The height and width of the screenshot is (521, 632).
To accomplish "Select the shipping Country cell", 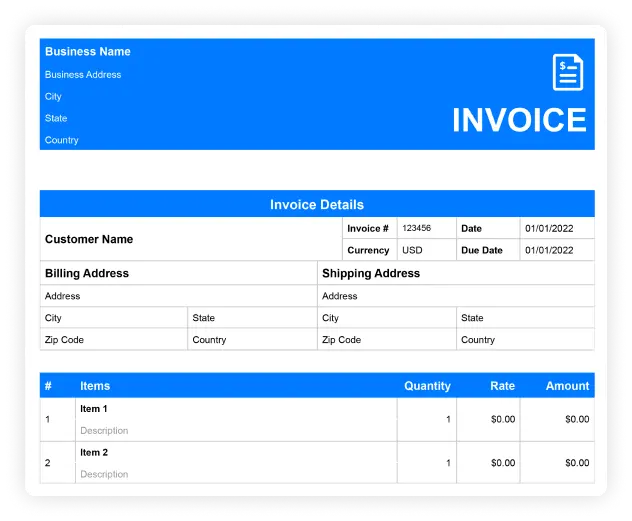I will [526, 340].
